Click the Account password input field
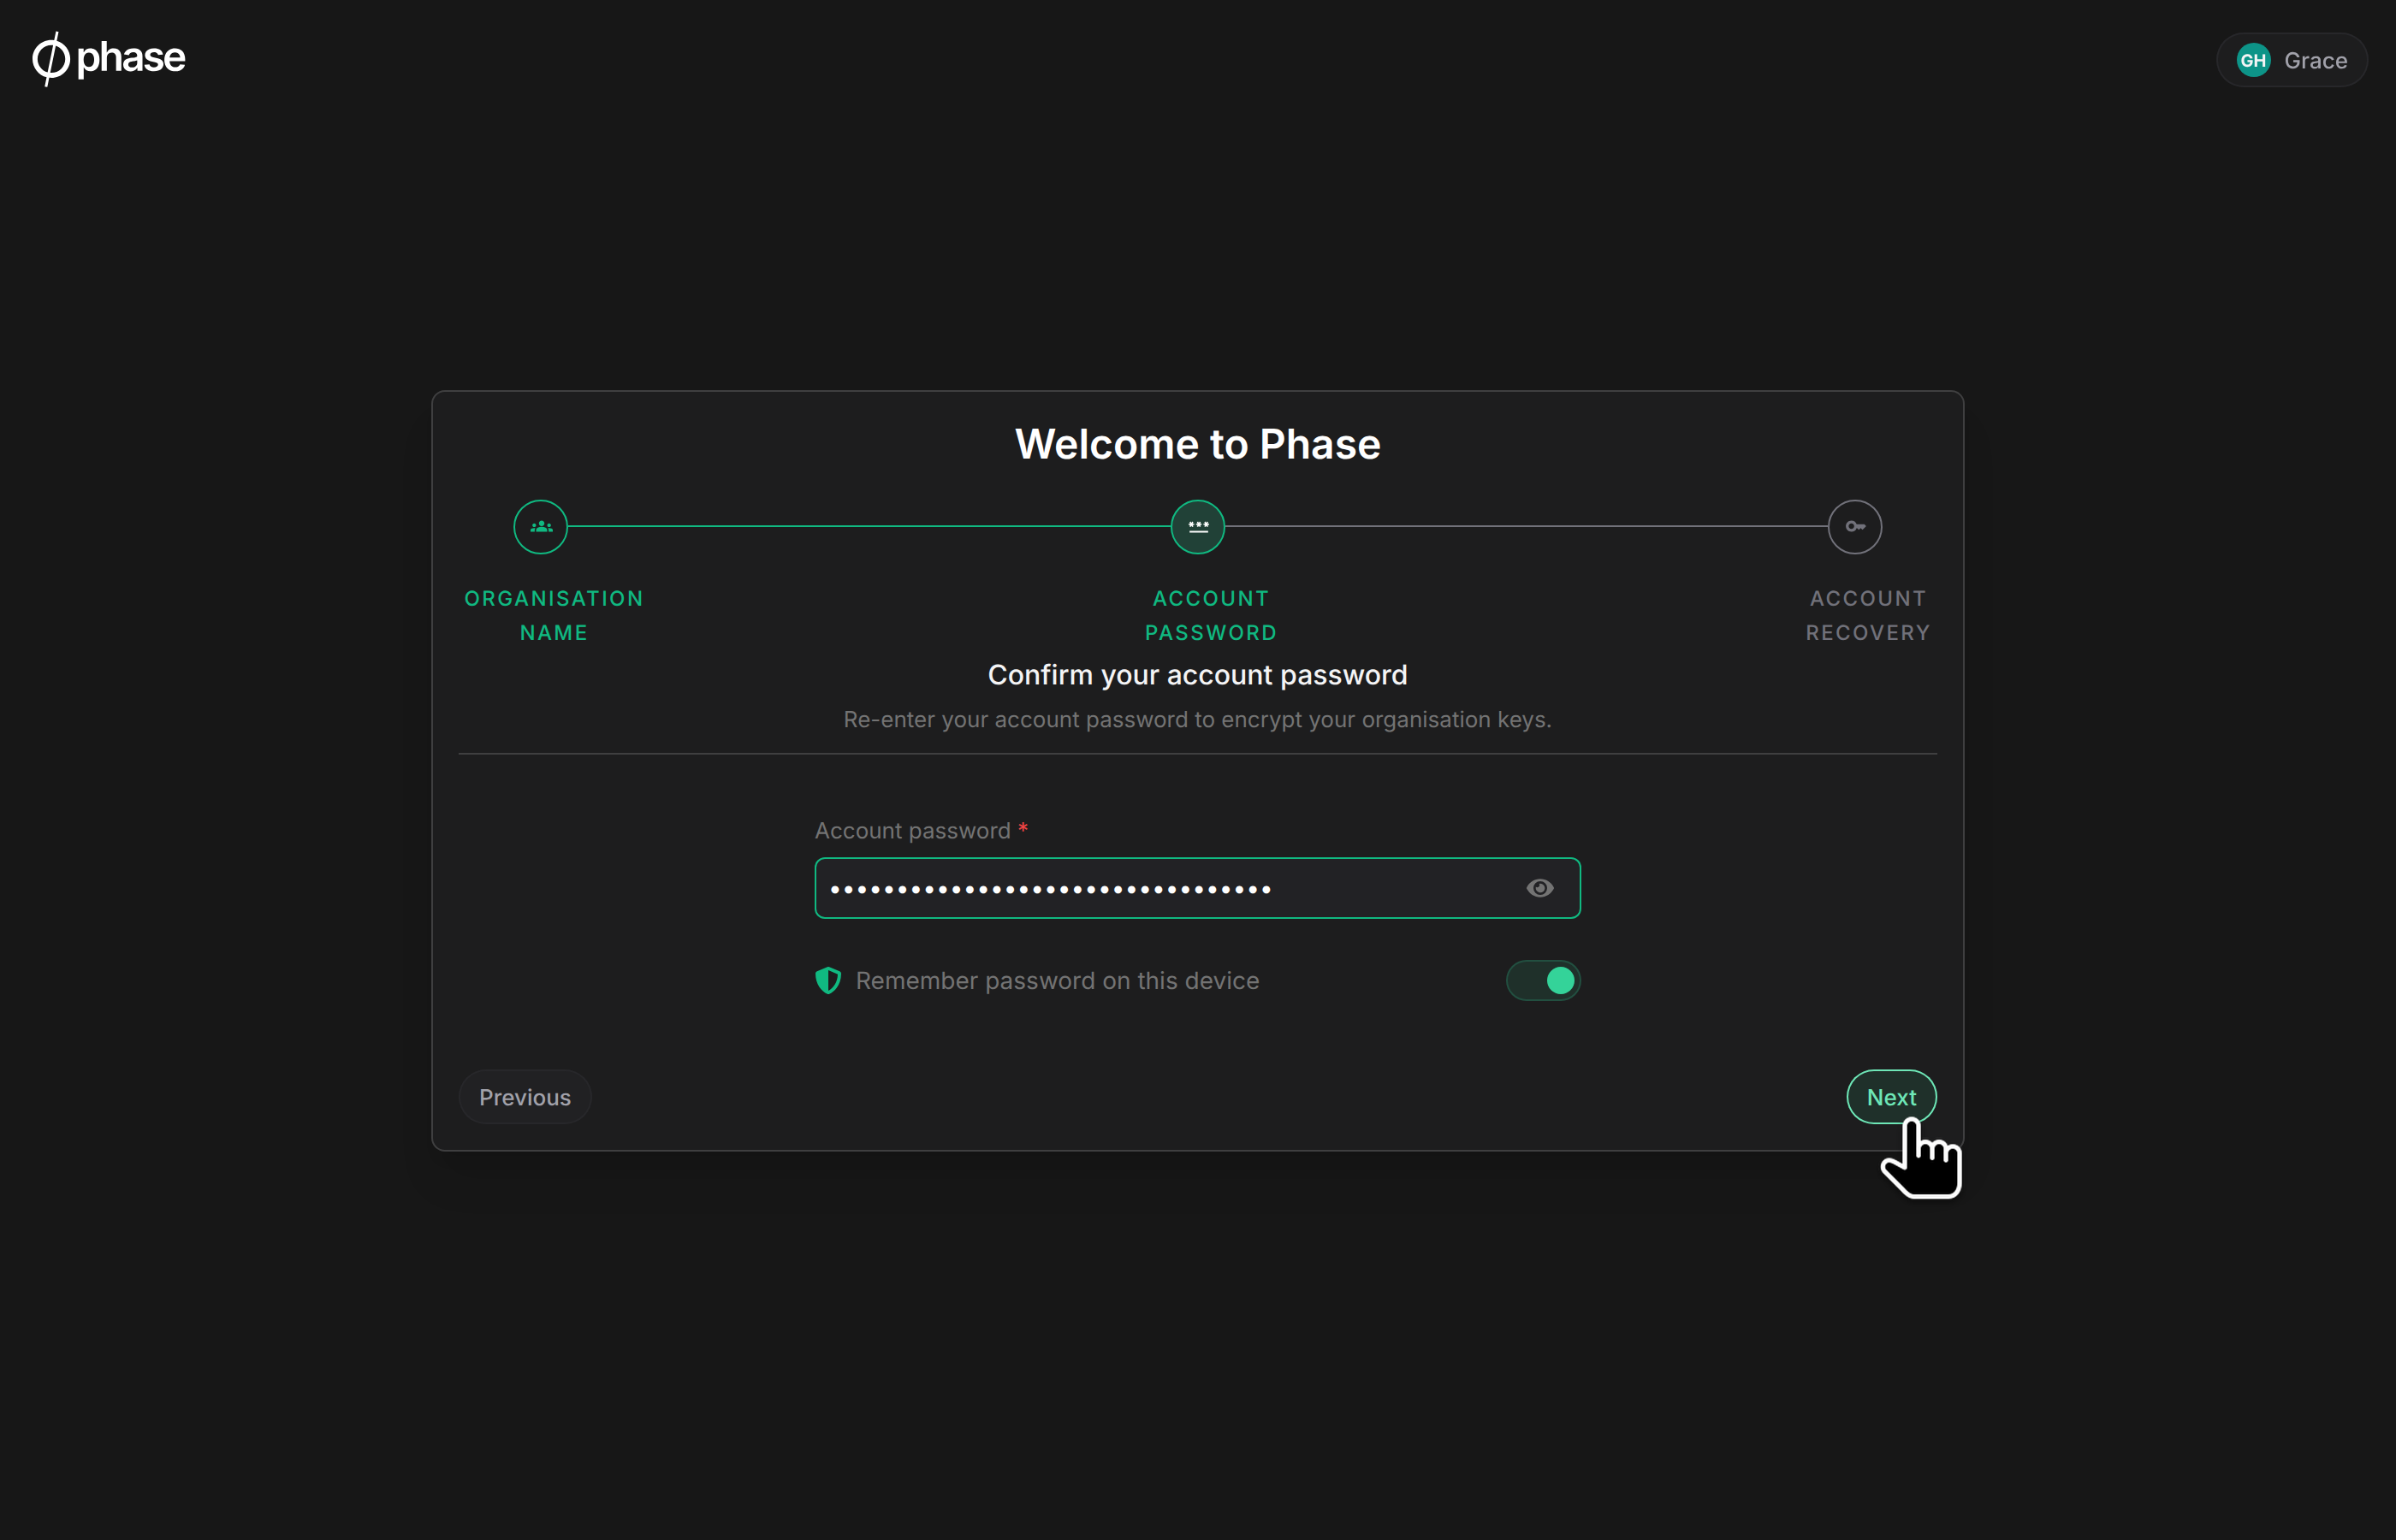2396x1540 pixels. [1198, 888]
